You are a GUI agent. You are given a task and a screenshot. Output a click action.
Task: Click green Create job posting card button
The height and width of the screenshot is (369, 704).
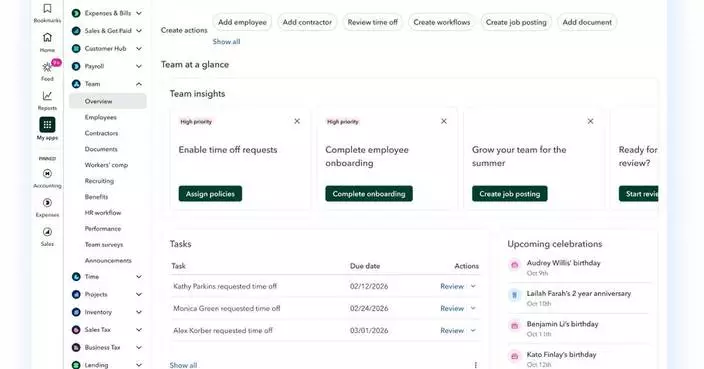pyautogui.click(x=510, y=194)
